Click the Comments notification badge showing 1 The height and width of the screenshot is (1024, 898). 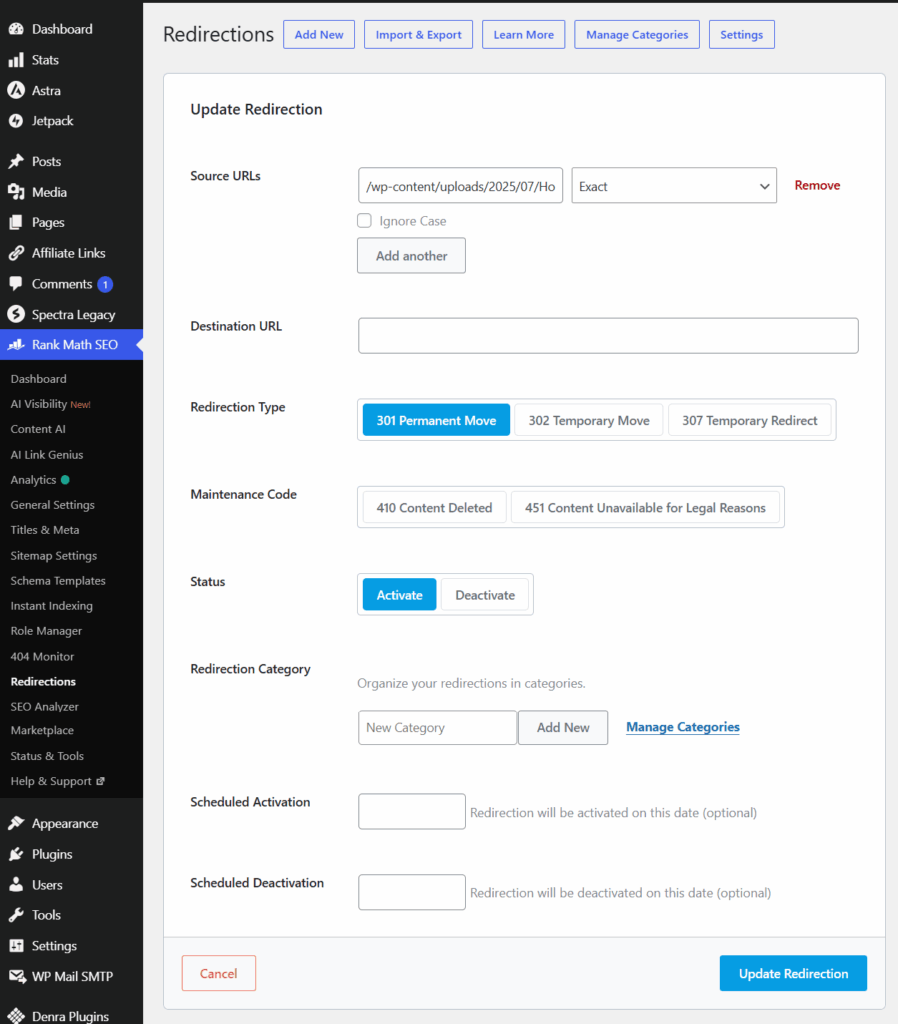(x=105, y=285)
